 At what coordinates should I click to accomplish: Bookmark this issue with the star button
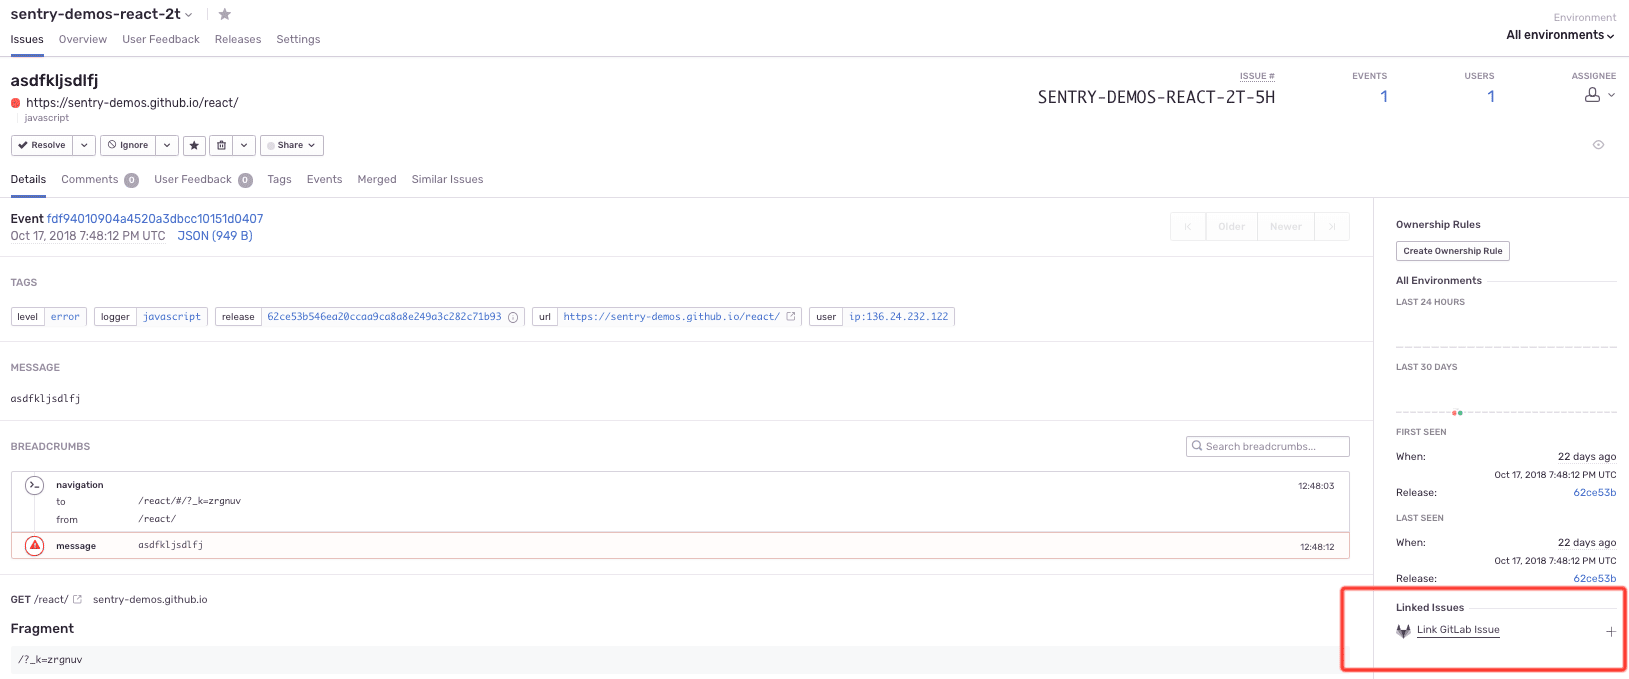(194, 145)
